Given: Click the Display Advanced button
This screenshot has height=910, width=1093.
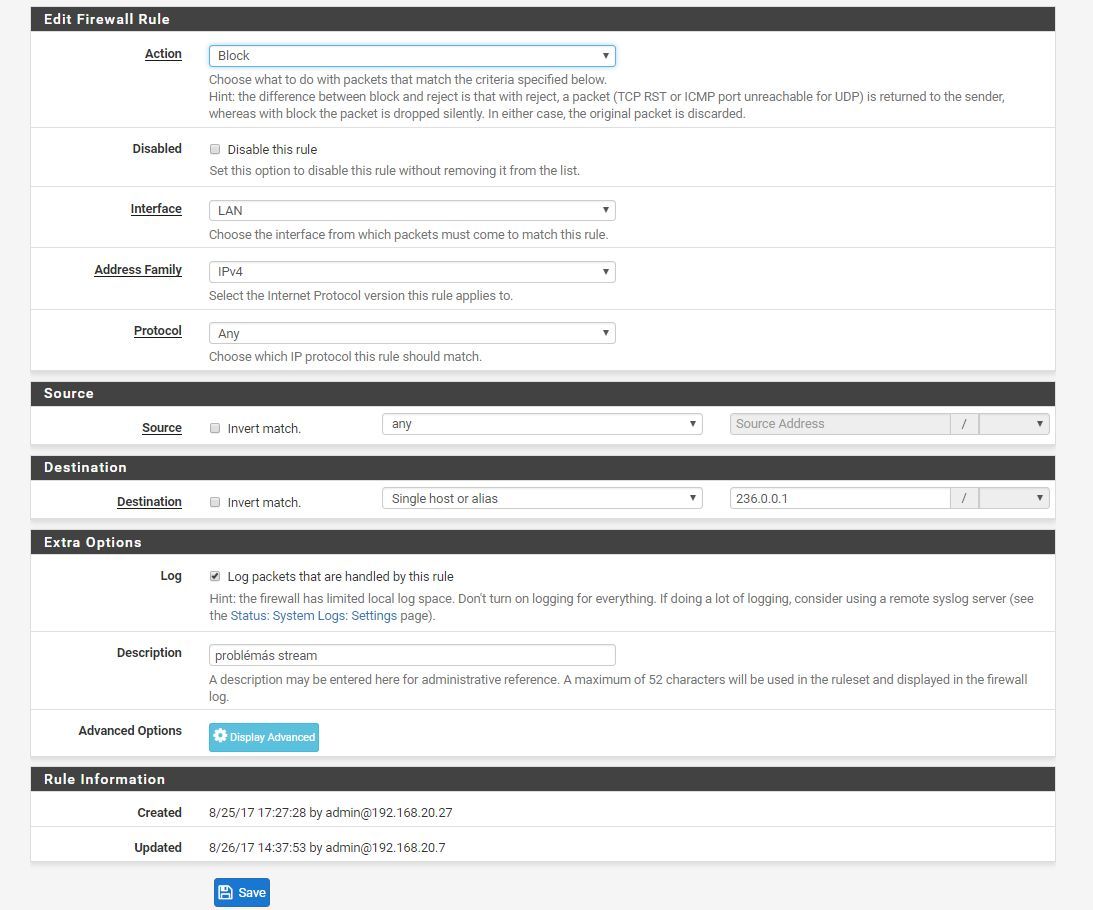Looking at the screenshot, I should click(263, 737).
